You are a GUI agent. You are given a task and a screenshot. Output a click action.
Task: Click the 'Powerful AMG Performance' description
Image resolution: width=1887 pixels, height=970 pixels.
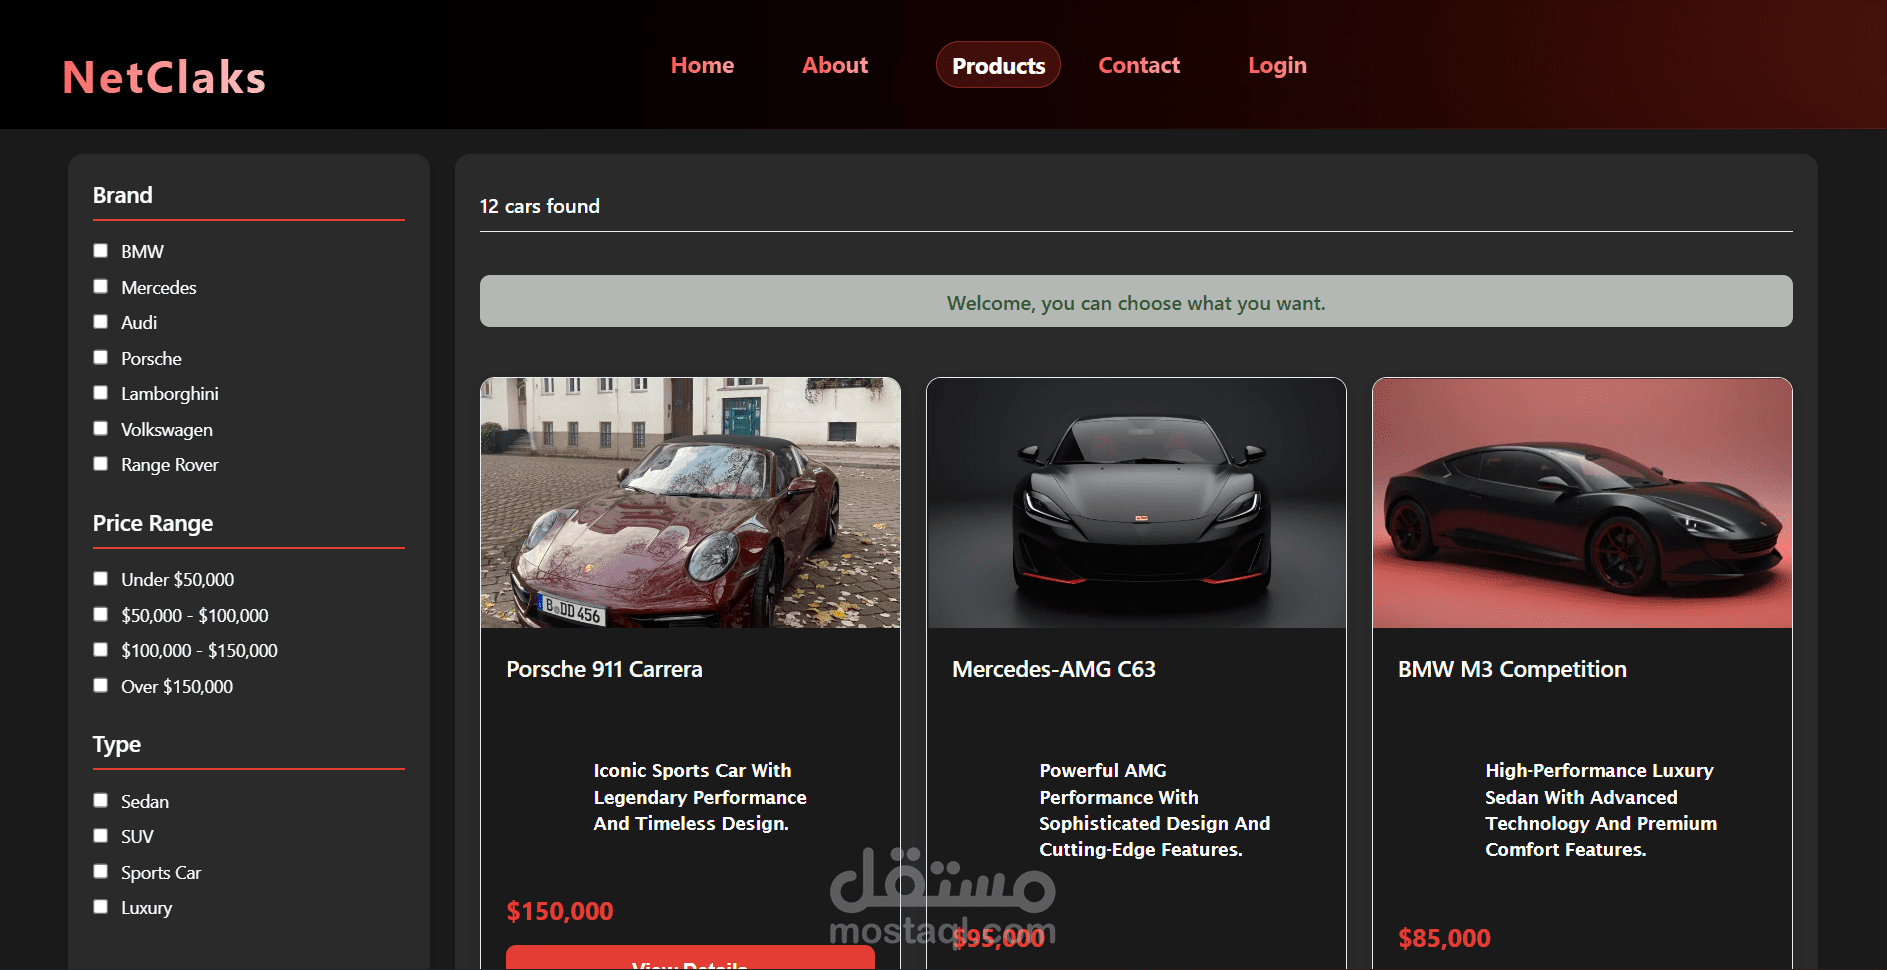[1154, 810]
